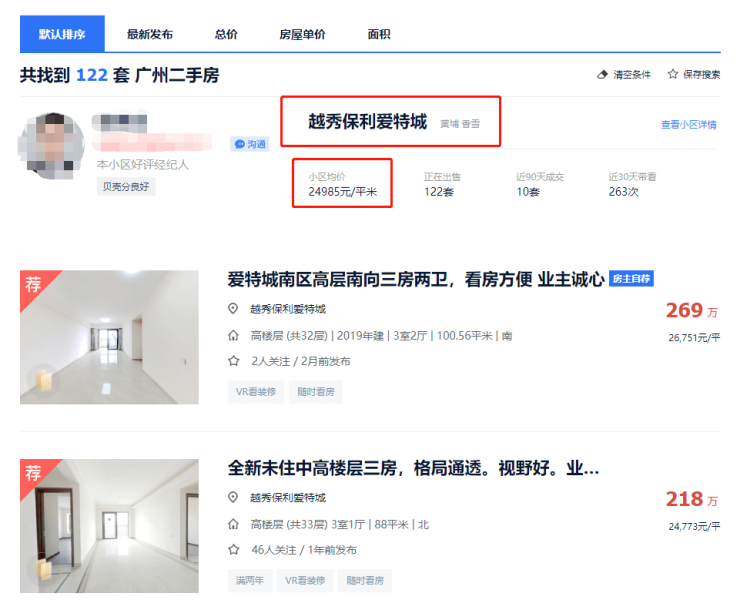This screenshot has height=610, width=740.
Task: Open the 269万 listing photo thumbnail
Action: tap(109, 337)
